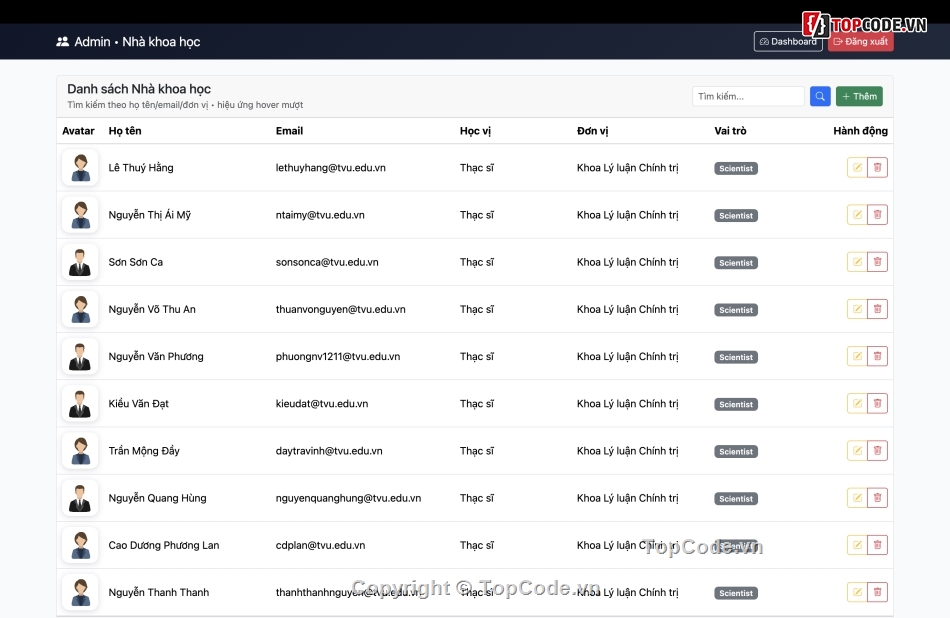Edit scientist Nguyễn Võ Thu An
This screenshot has height=618, width=950.
tap(857, 309)
